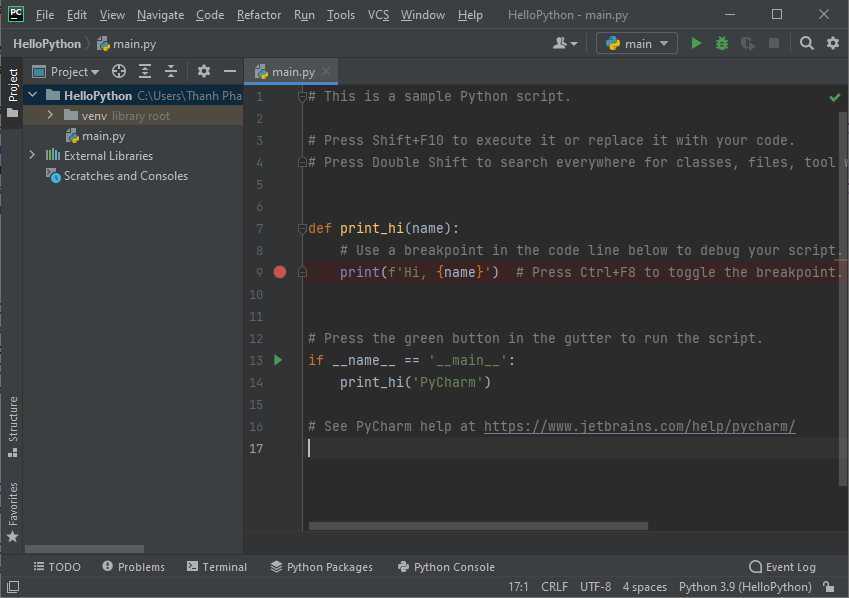Open the Run menu
Image resolution: width=849 pixels, height=598 pixels.
(304, 15)
